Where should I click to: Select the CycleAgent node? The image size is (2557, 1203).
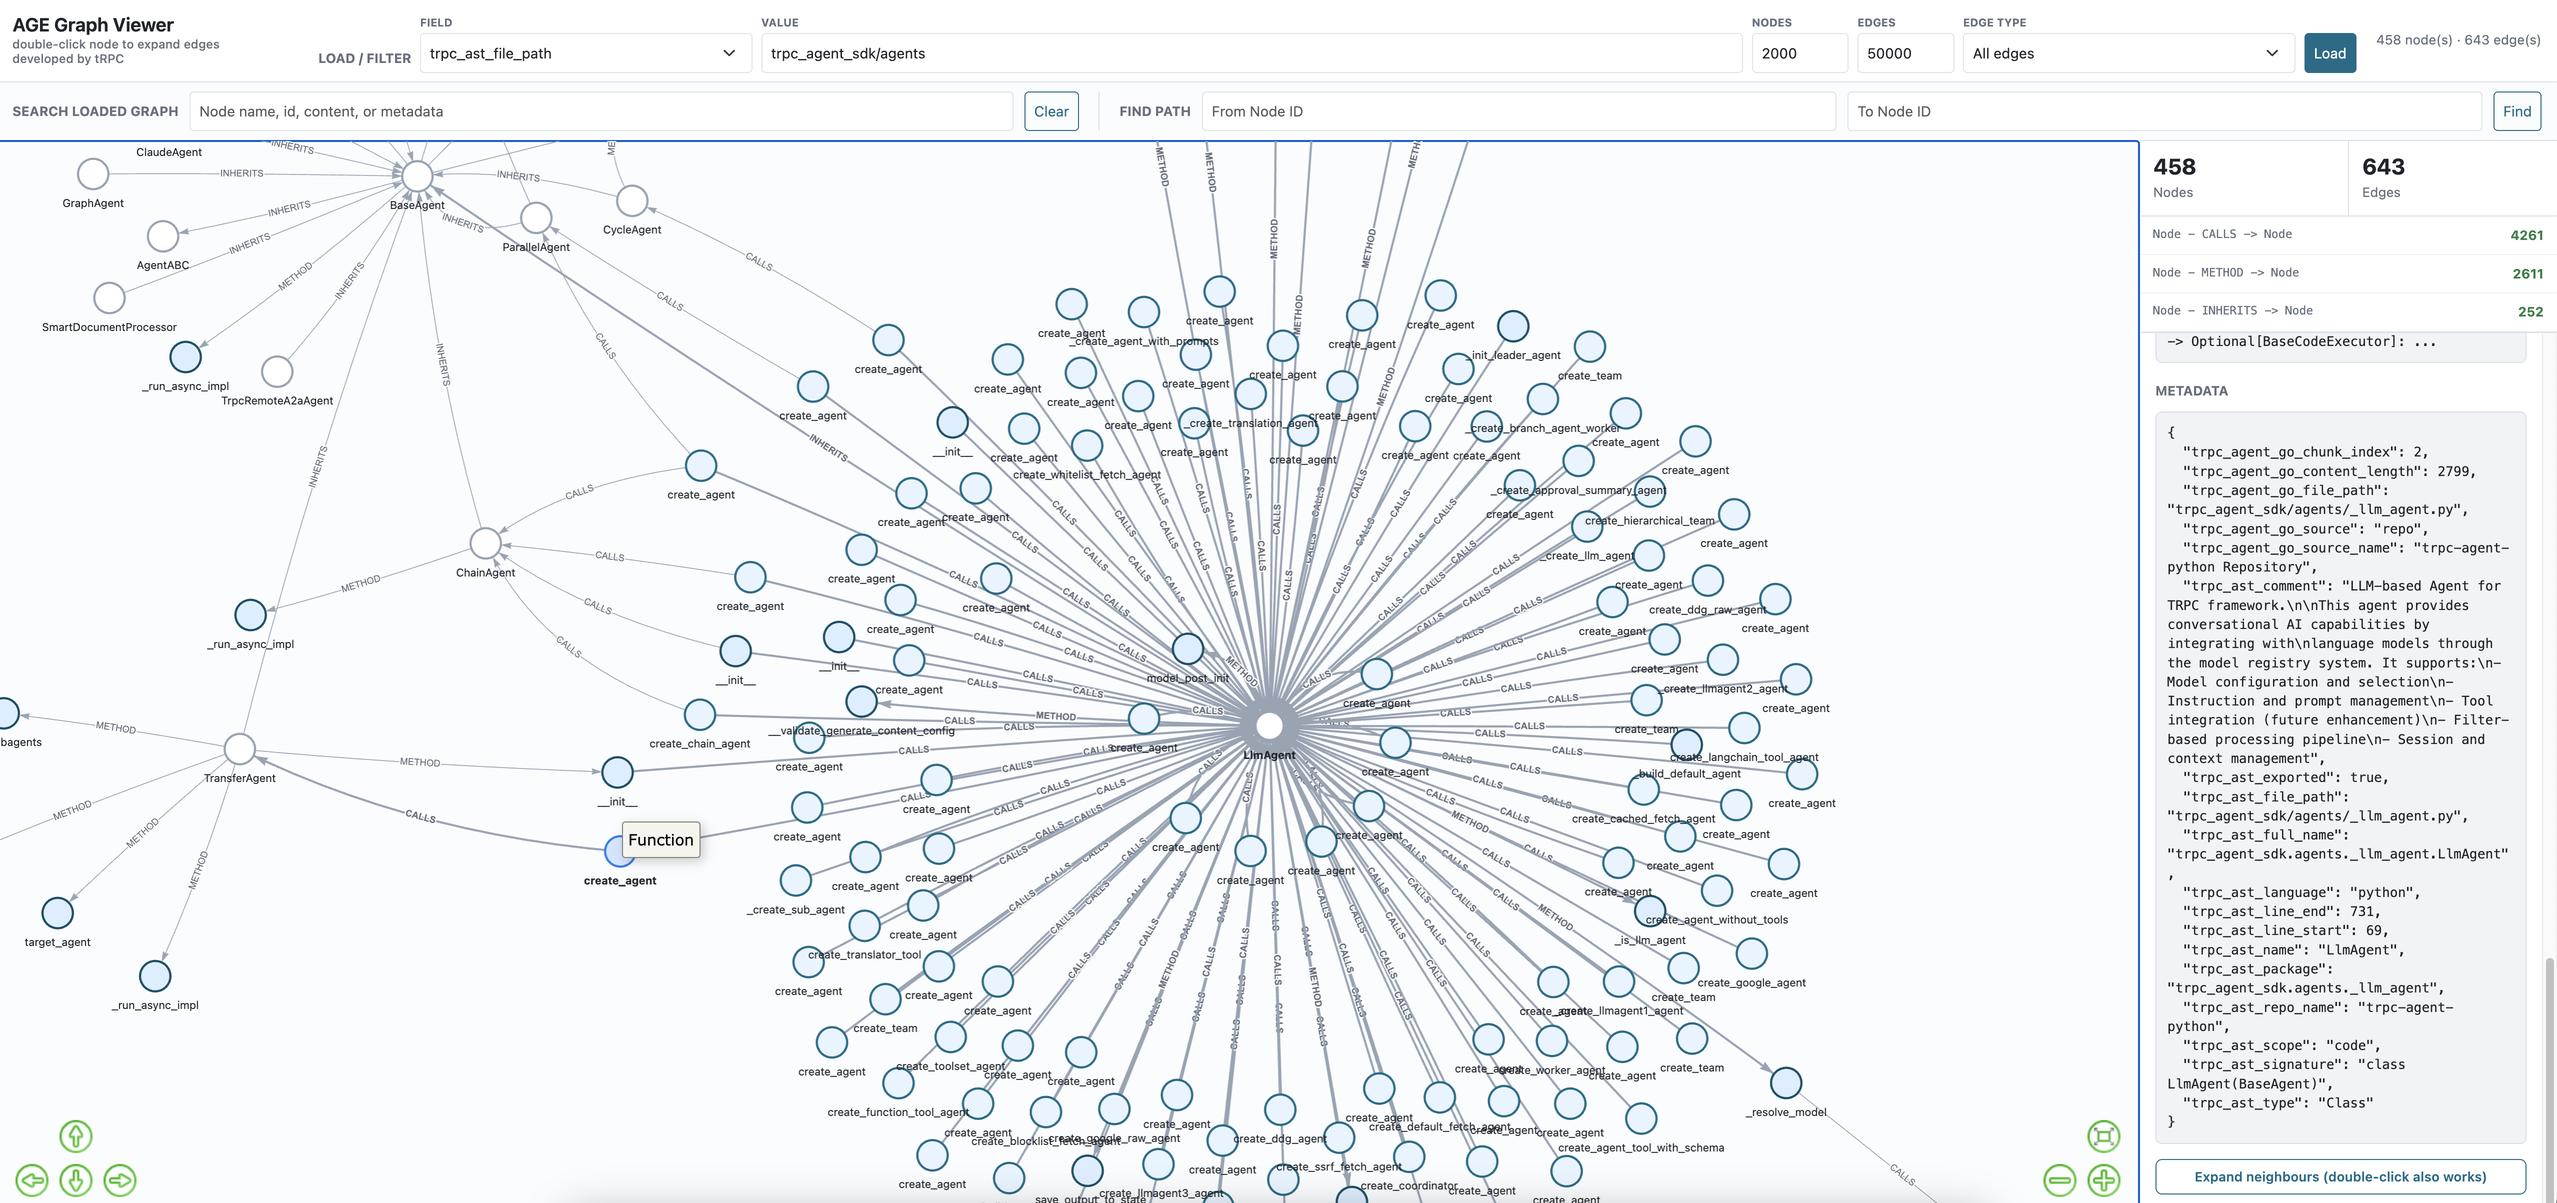[x=632, y=200]
